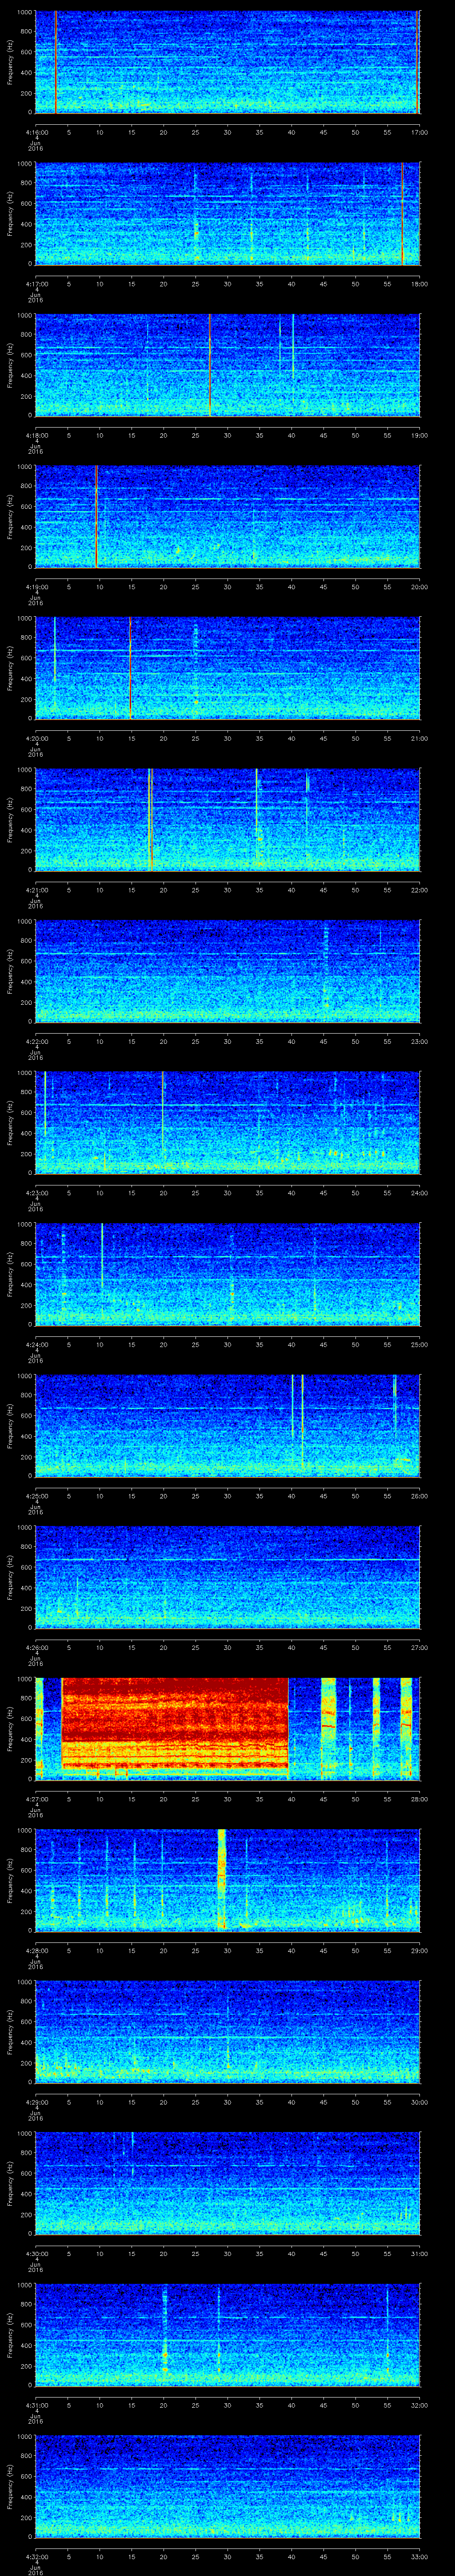The height and width of the screenshot is (2576, 455).
Task: Click the spectrogram panel starting at 4:30:00
Action: [x=227, y=2183]
